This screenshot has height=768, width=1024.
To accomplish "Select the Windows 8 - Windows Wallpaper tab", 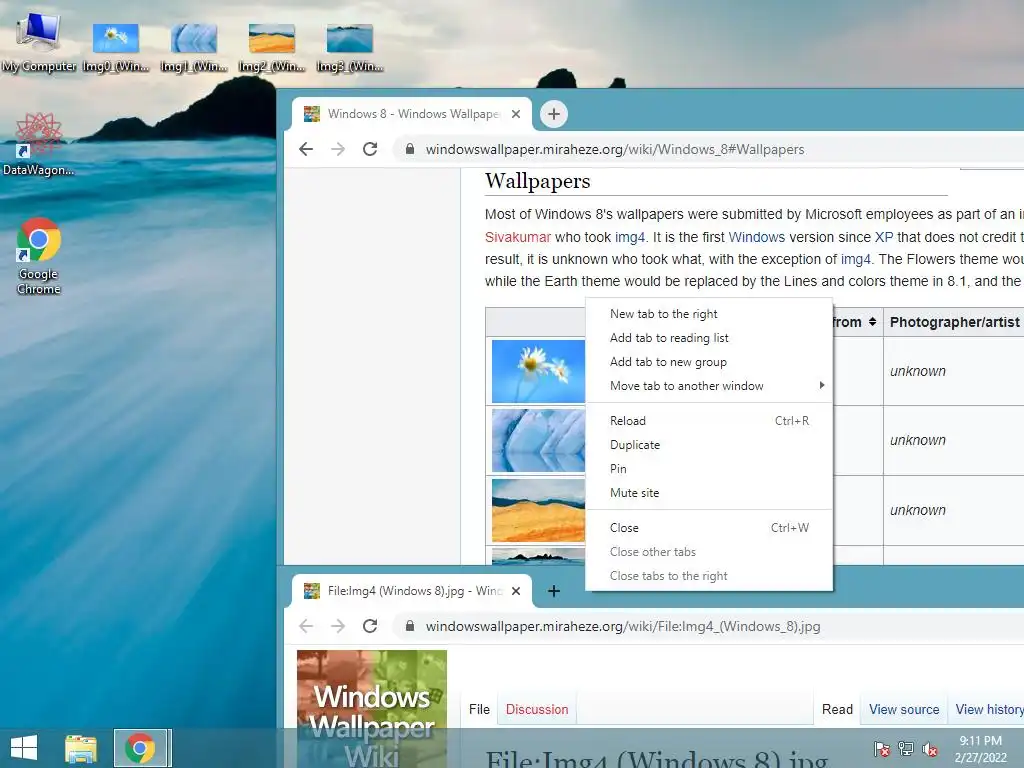I will pos(411,114).
